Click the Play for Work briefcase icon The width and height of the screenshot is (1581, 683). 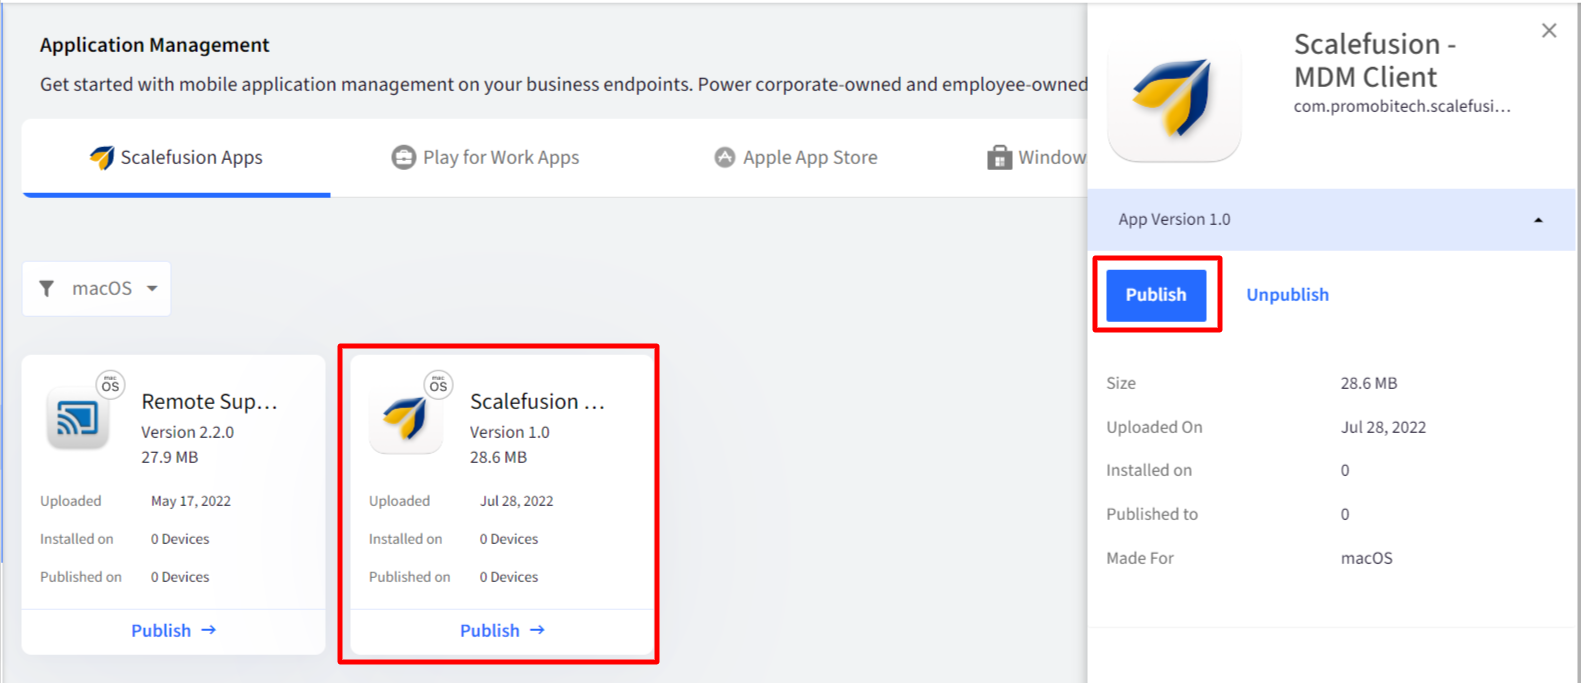point(403,158)
